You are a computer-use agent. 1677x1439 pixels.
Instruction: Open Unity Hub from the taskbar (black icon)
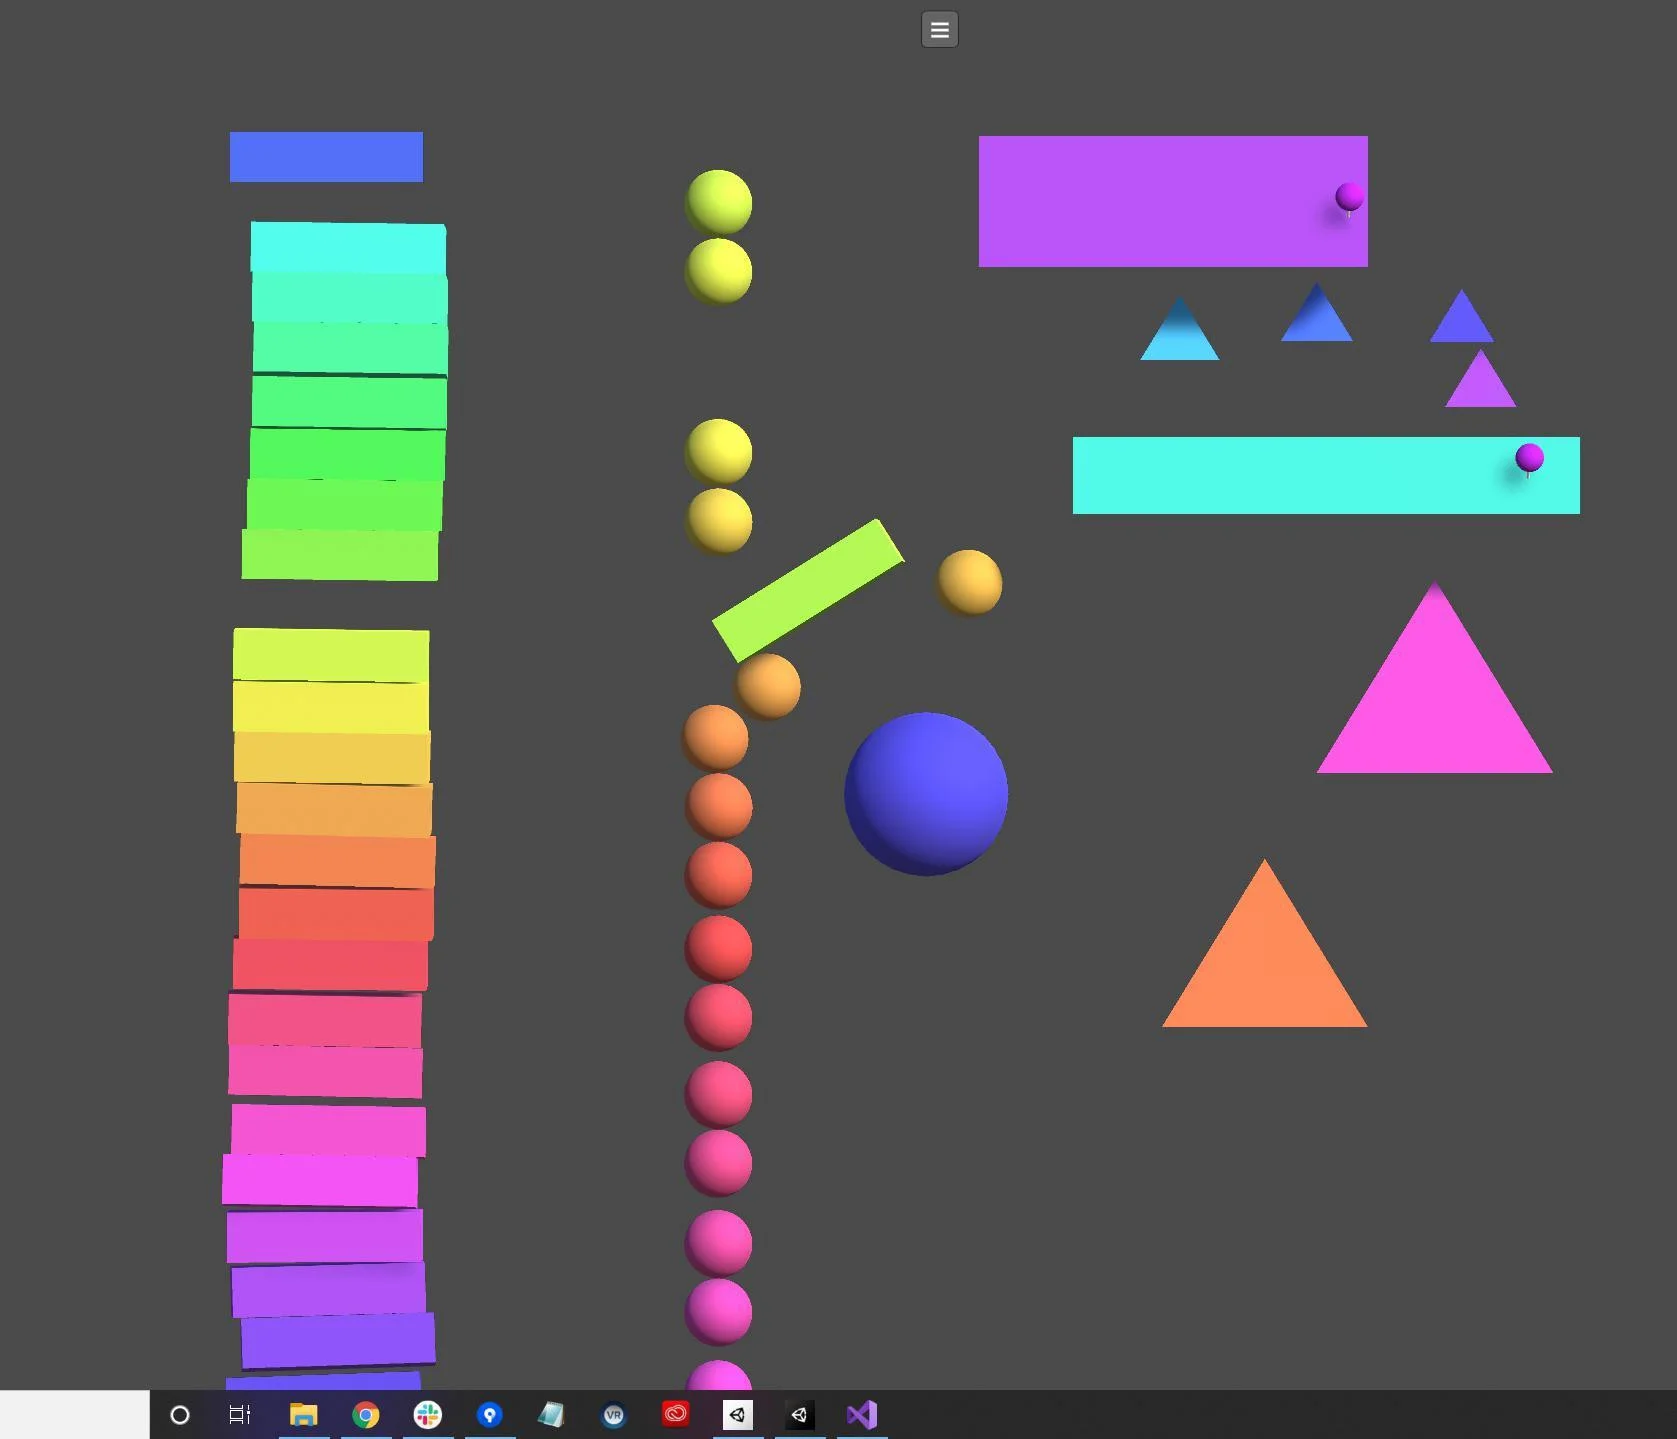[799, 1414]
